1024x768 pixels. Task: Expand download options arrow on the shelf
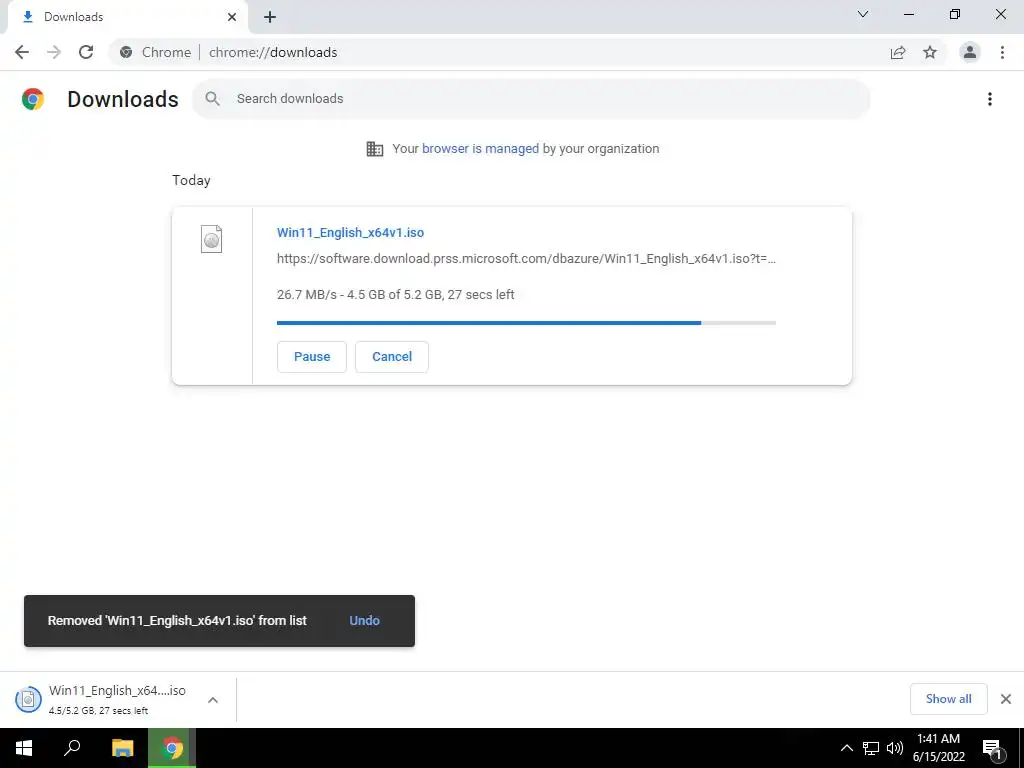coord(213,700)
